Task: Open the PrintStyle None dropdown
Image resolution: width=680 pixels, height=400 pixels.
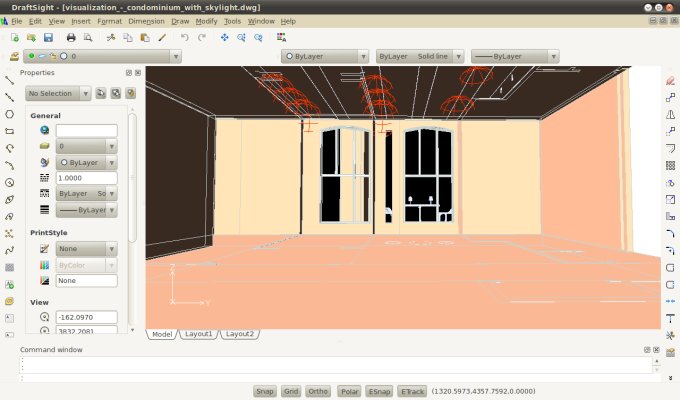Action: pos(86,249)
